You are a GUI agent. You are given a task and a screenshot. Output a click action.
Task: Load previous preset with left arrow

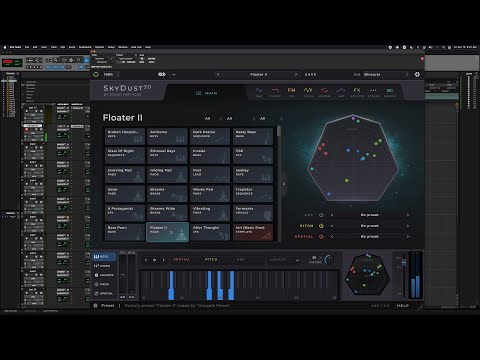(218, 74)
